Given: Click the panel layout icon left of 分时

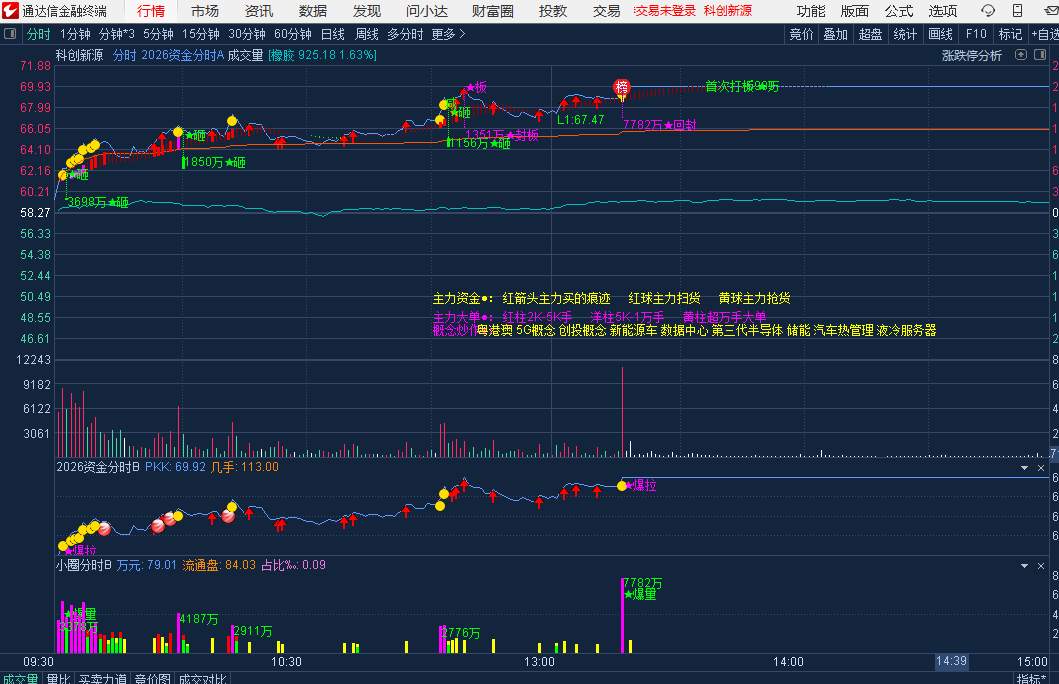Looking at the screenshot, I should tap(11, 34).
